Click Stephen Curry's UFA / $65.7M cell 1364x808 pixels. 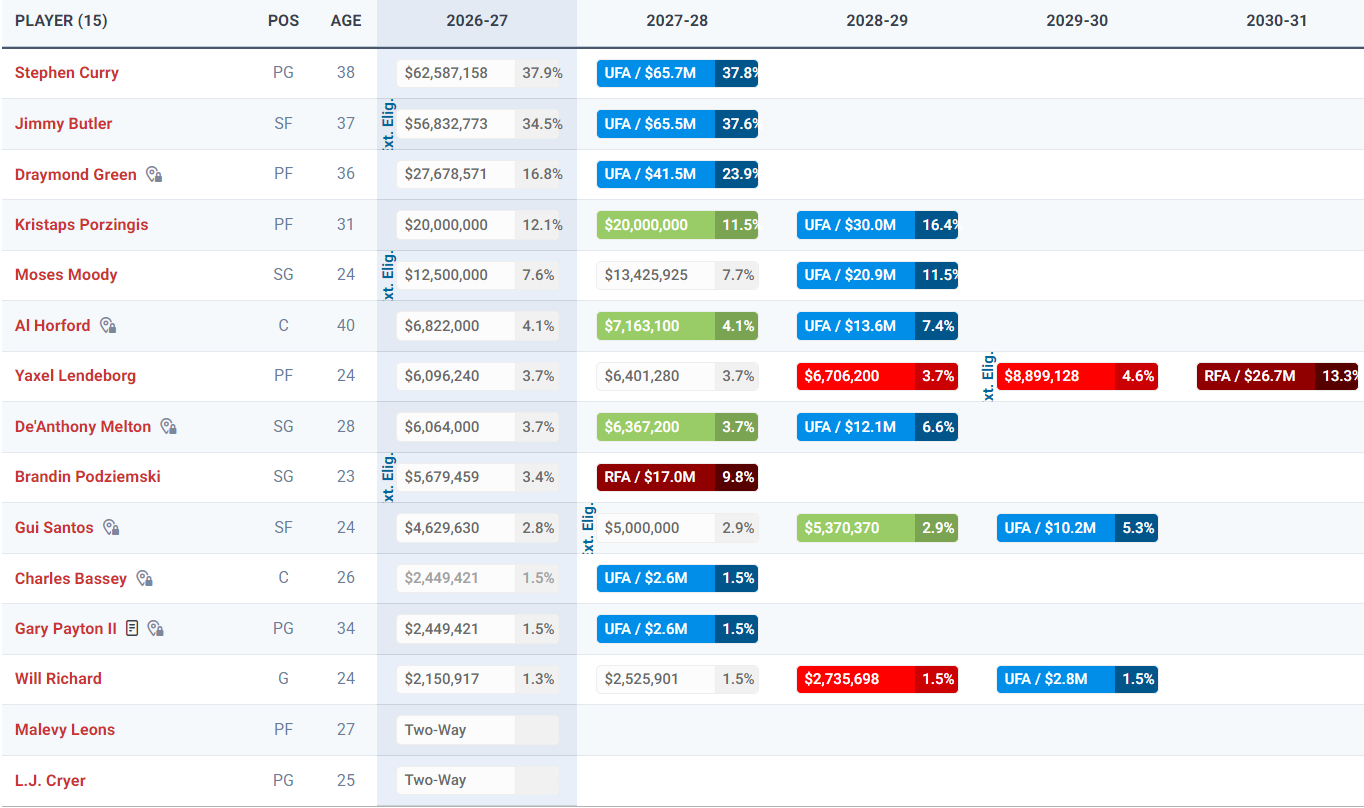point(677,73)
